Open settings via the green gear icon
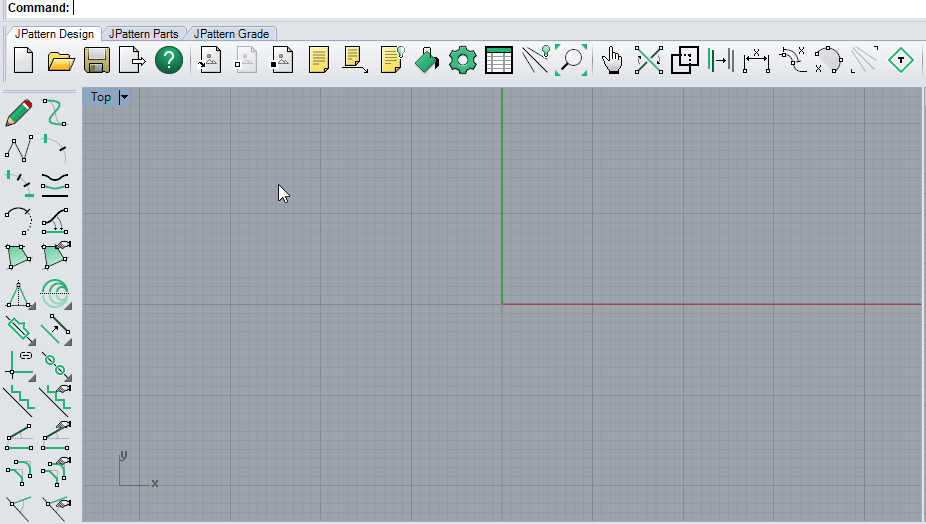This screenshot has height=524, width=926. click(462, 61)
